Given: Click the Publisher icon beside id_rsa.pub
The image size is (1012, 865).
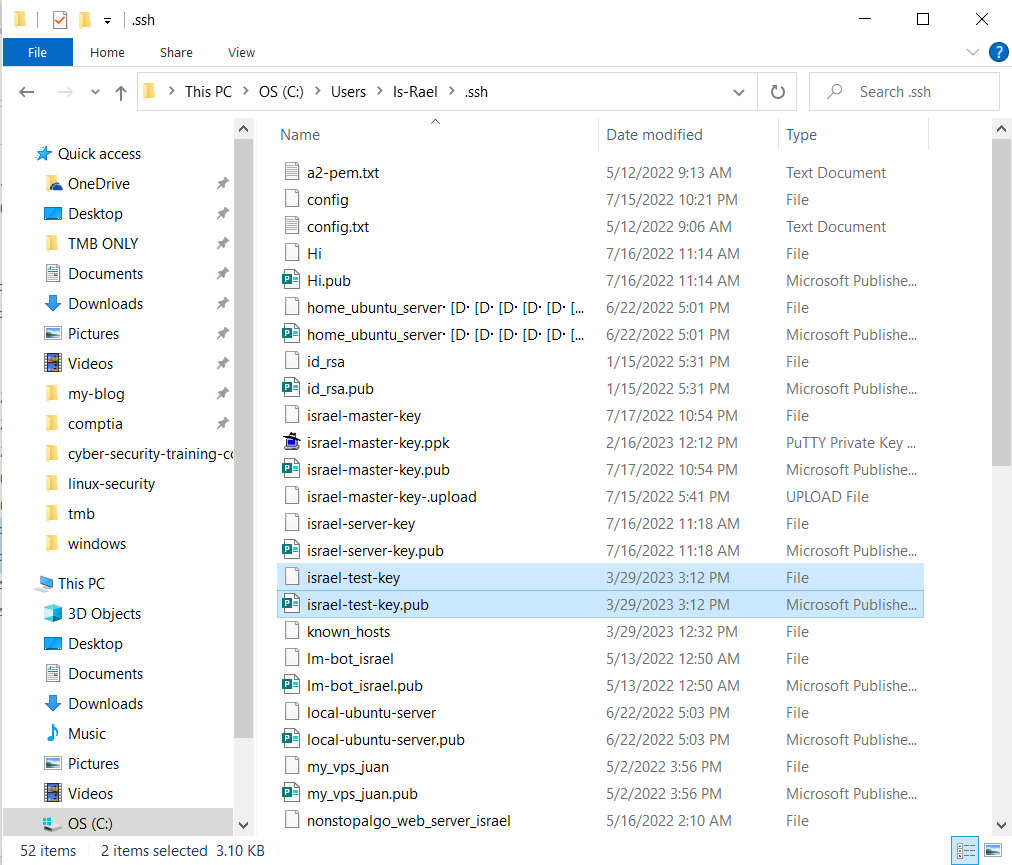Looking at the screenshot, I should tap(291, 388).
